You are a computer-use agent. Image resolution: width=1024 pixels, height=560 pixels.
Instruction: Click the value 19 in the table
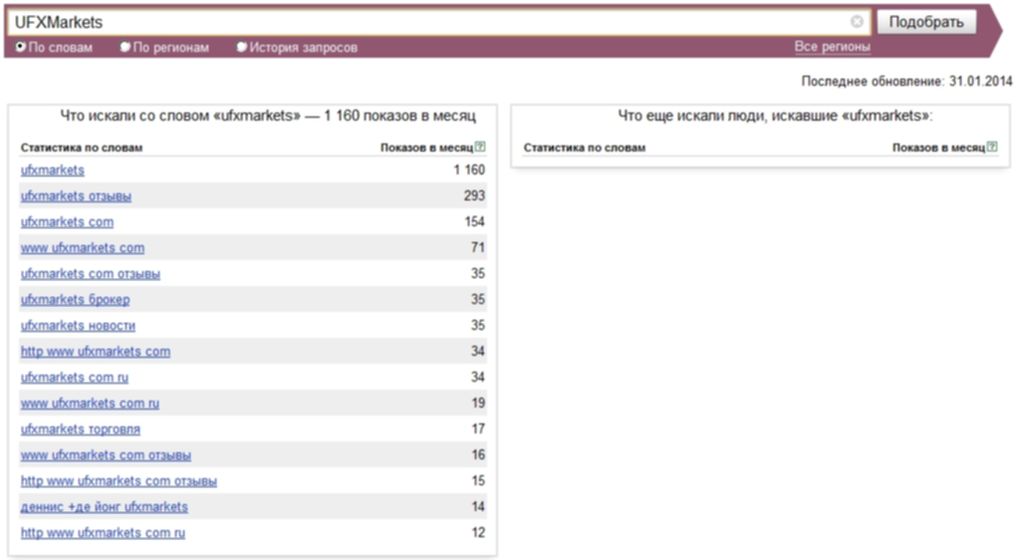[478, 403]
